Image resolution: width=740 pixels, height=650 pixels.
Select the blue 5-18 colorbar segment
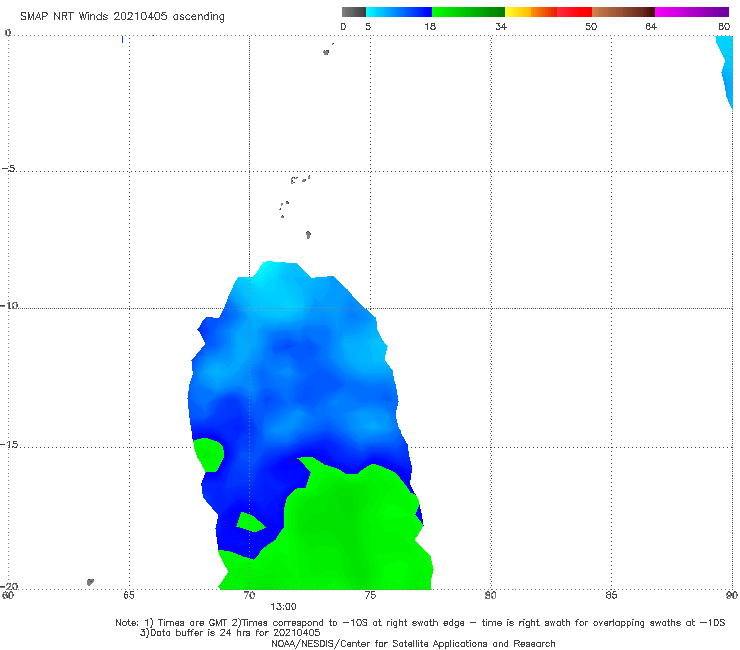coord(399,12)
